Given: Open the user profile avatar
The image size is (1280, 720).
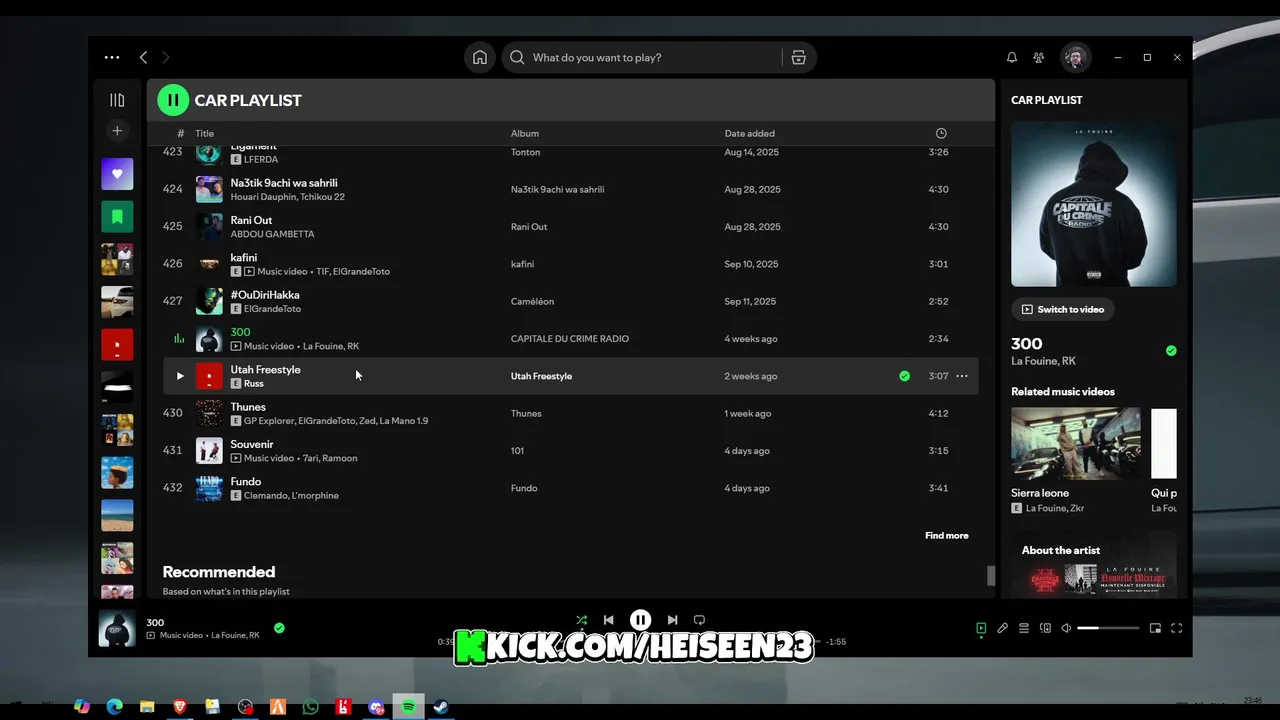Looking at the screenshot, I should click(x=1075, y=58).
